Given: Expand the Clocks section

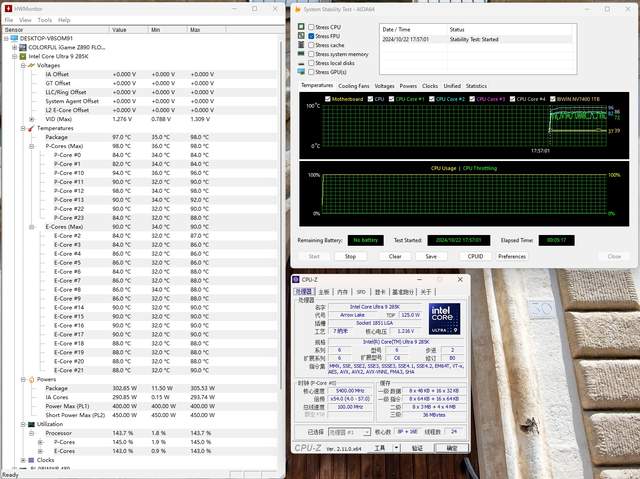Looking at the screenshot, I should pos(23,460).
